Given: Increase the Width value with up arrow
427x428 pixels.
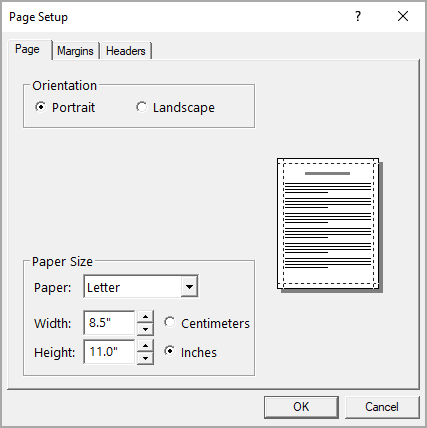Looking at the screenshot, I should click(145, 316).
